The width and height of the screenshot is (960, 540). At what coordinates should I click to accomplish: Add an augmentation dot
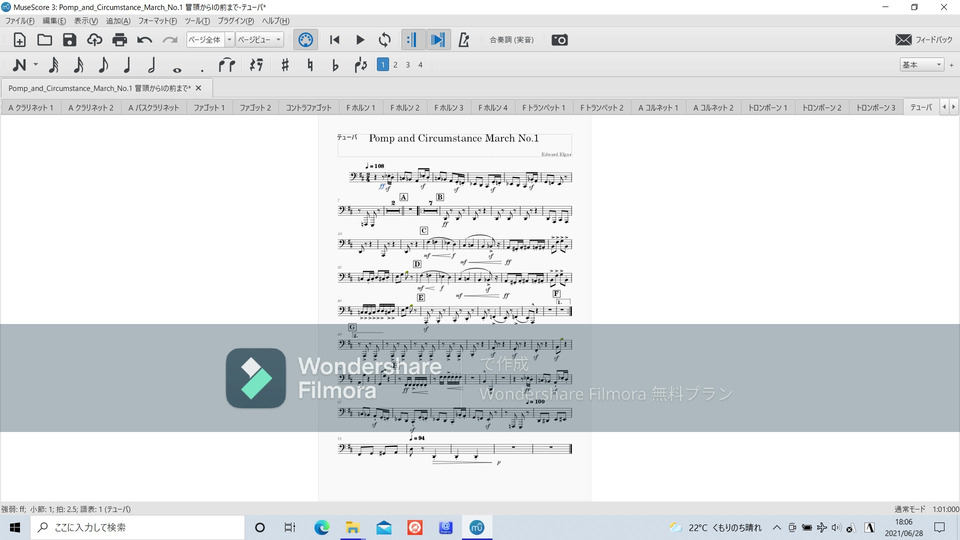tap(202, 68)
